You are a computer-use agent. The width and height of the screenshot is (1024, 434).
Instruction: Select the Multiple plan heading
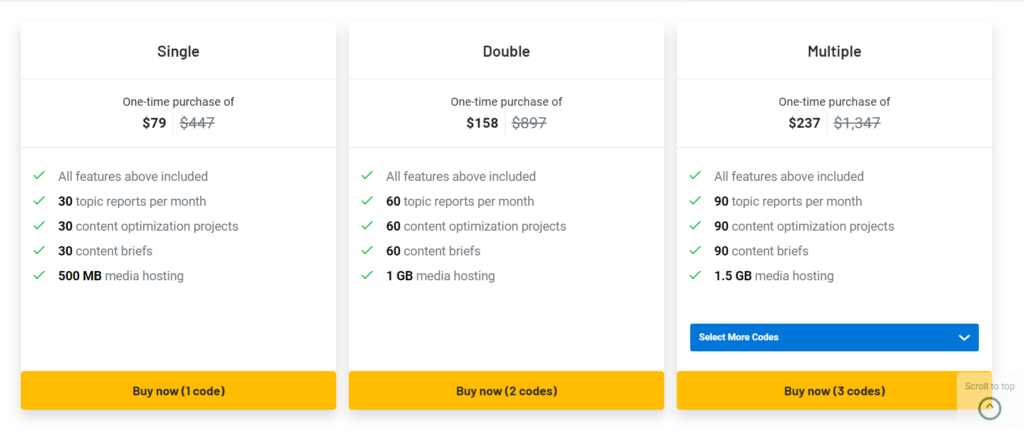click(x=834, y=52)
